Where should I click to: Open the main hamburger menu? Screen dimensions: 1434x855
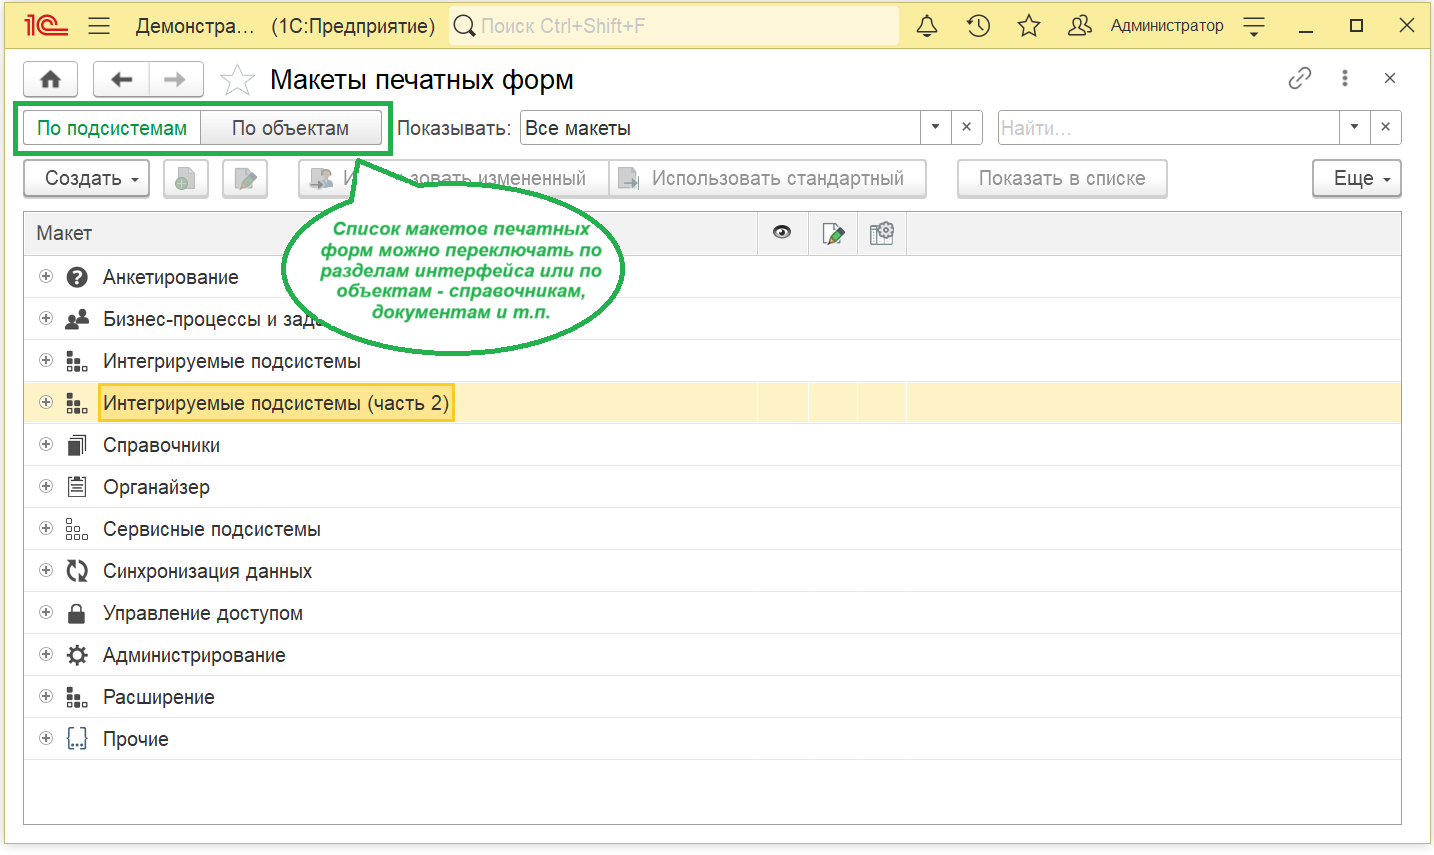(99, 26)
